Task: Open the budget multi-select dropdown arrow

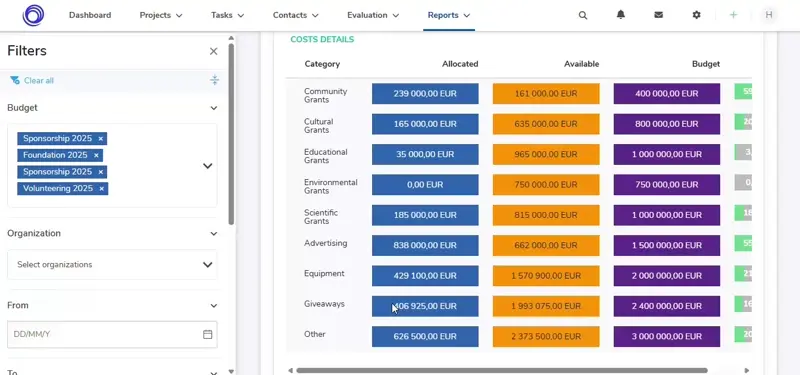Action: click(x=208, y=166)
